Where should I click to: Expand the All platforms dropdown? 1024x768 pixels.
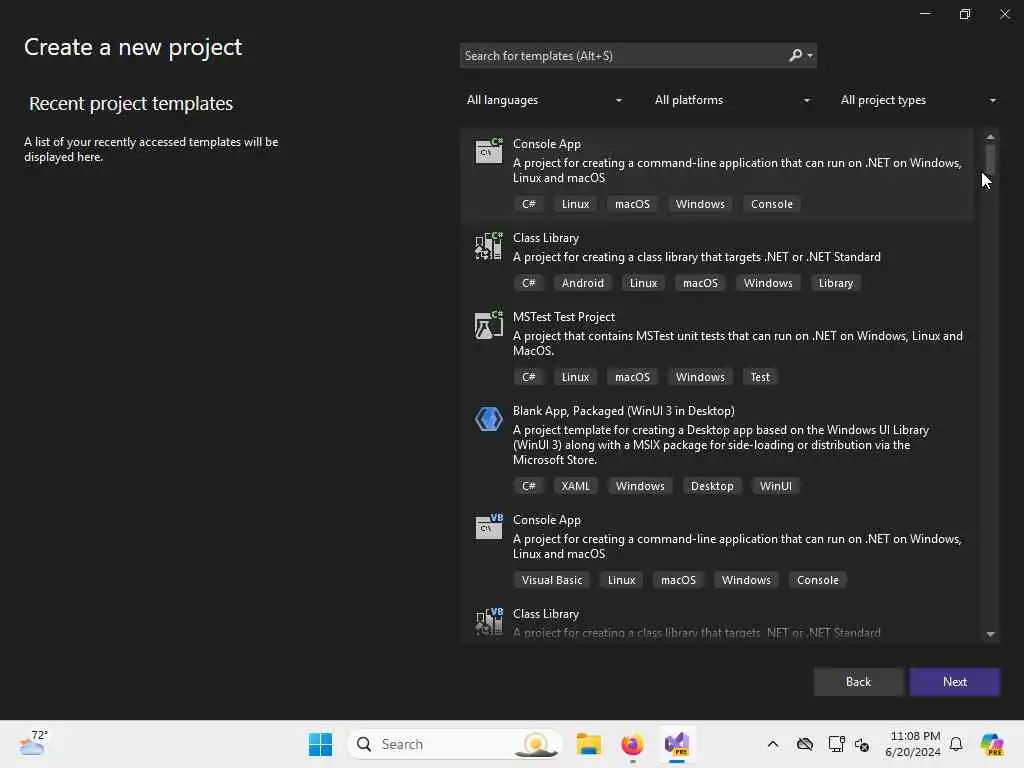[731, 100]
